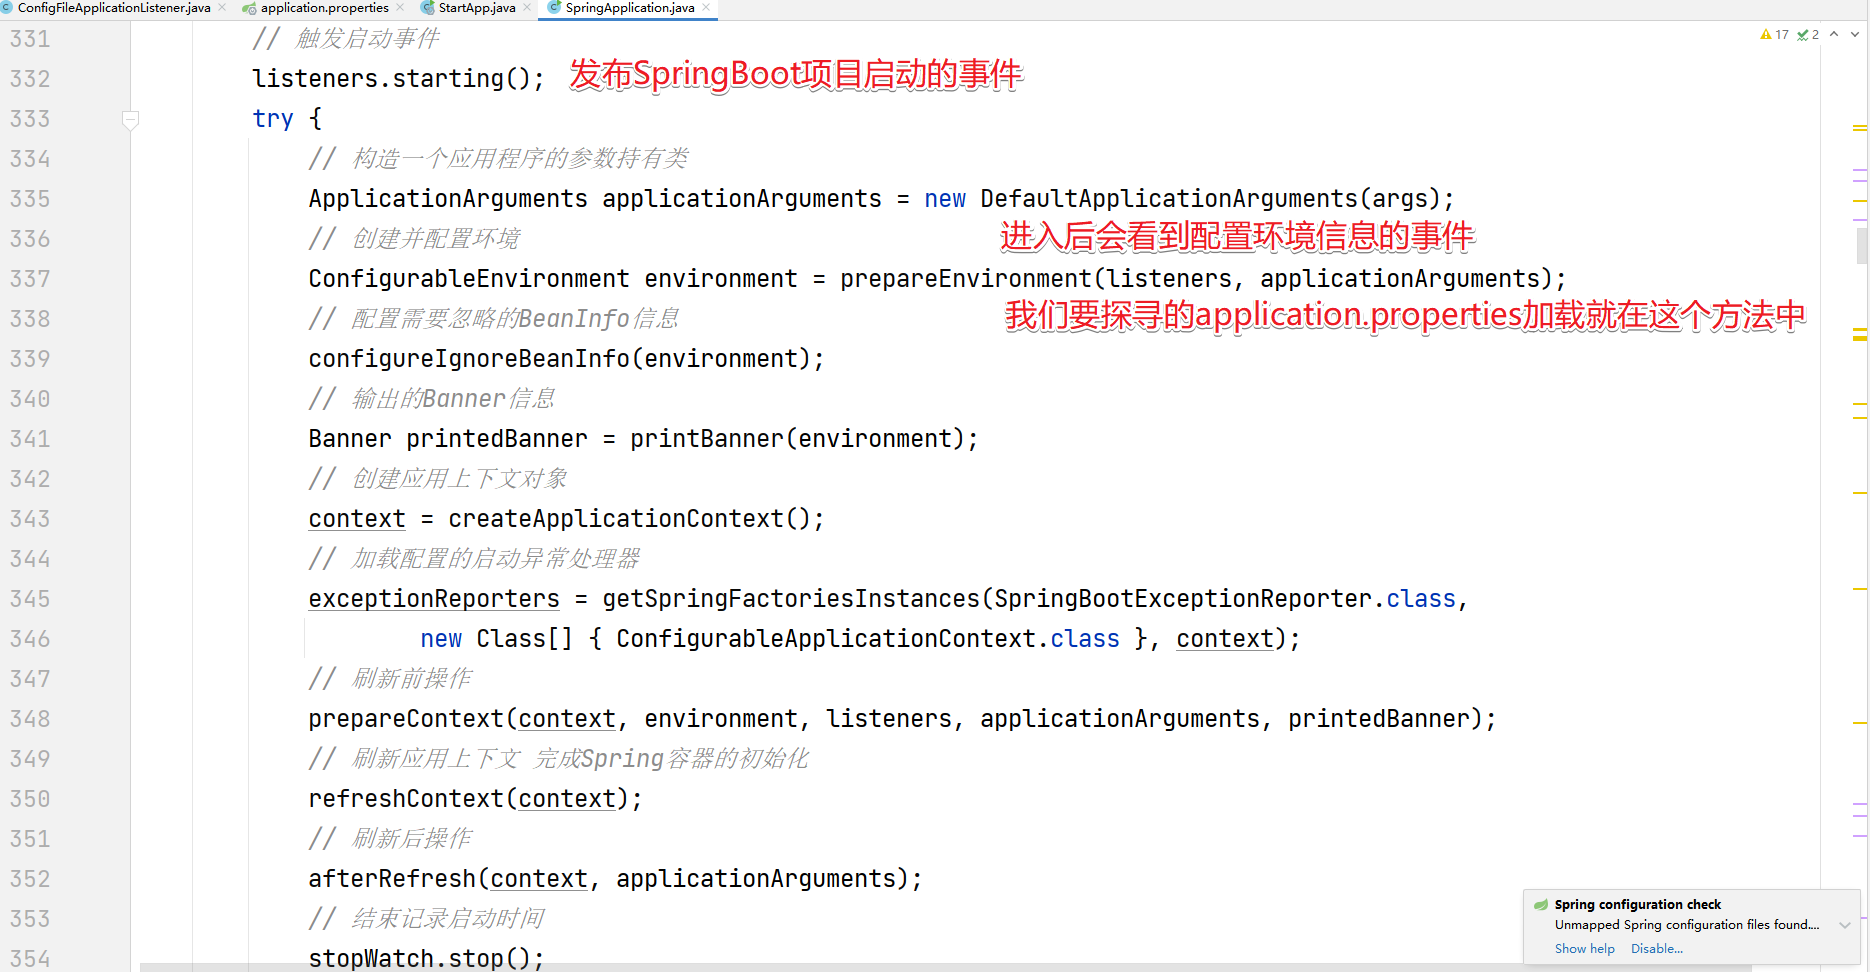Click the vertical scrollbar thumb on right edge
The height and width of the screenshot is (972, 1870).
[1862, 245]
